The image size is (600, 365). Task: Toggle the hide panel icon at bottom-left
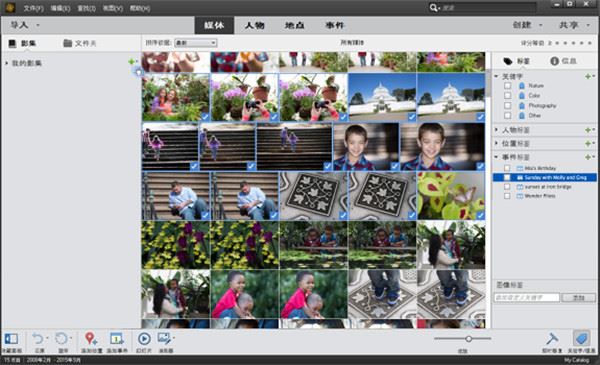click(11, 339)
